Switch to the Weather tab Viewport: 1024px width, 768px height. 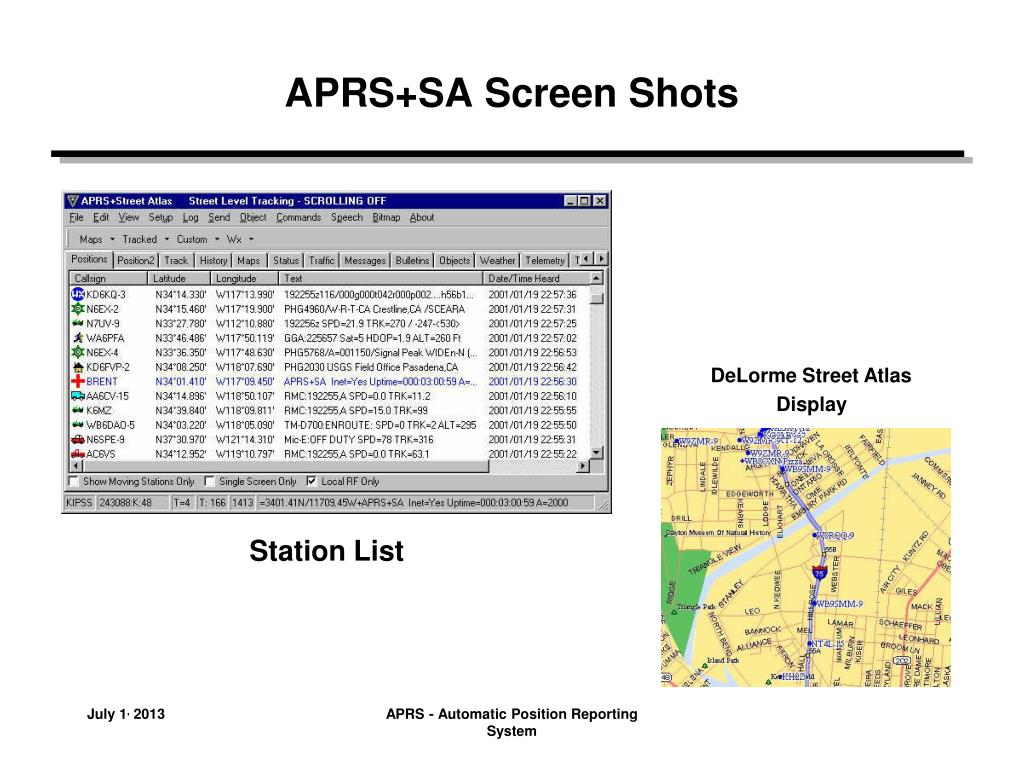point(498,261)
